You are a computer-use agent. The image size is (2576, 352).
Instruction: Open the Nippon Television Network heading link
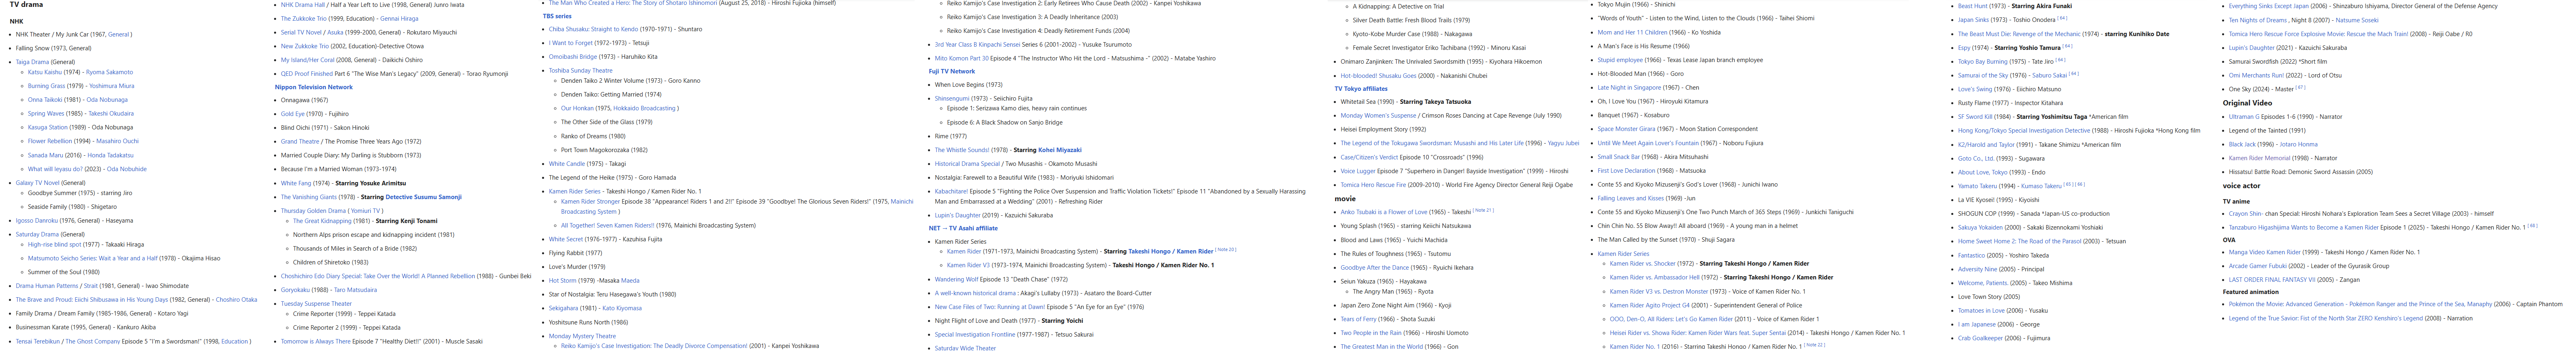[x=314, y=87]
